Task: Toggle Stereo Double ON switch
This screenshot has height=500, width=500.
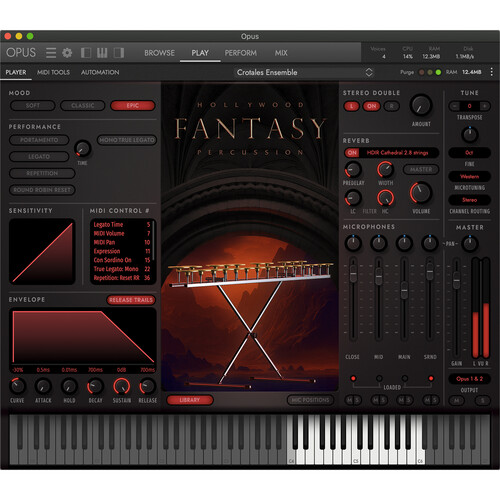Action: pos(372,106)
